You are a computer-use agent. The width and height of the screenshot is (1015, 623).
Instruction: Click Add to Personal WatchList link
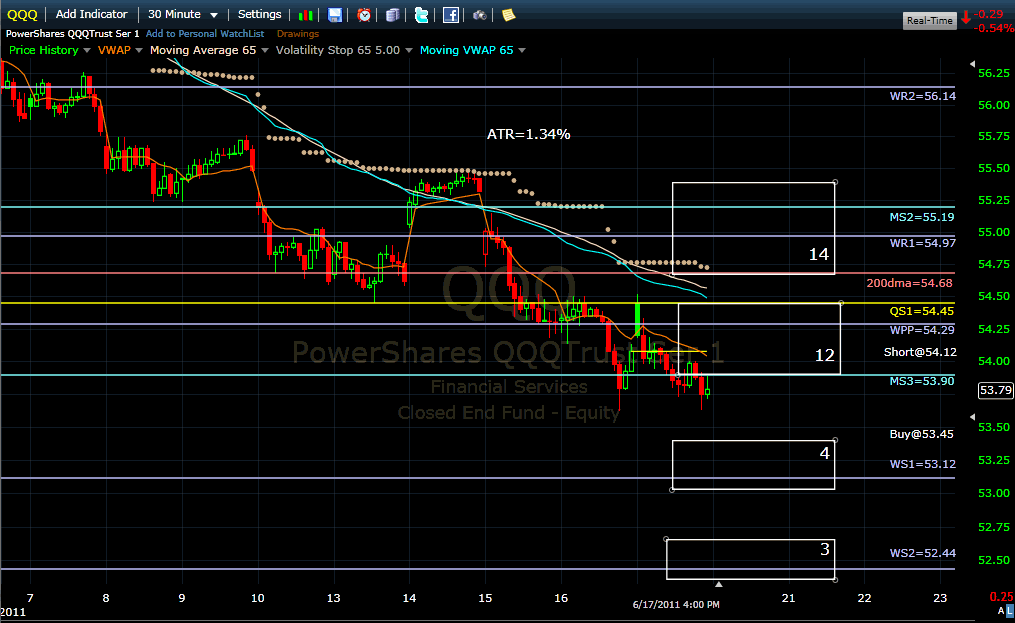(x=205, y=33)
